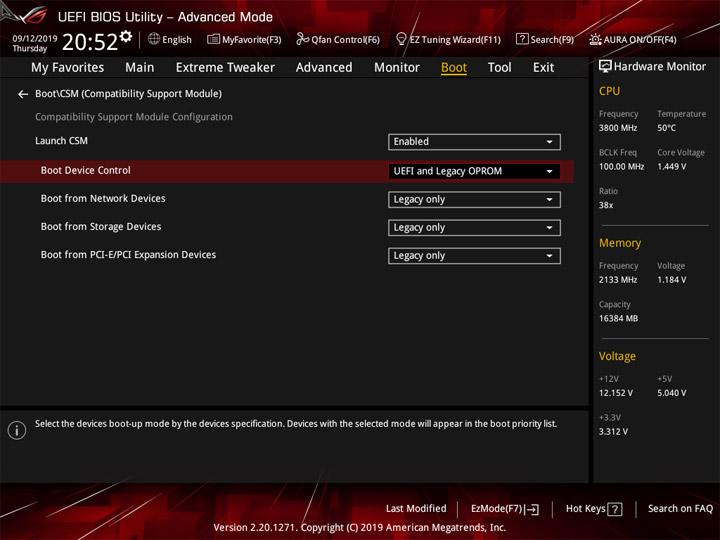Viewport: 720px width, 540px height.
Task: Go back using the left arrow
Action: (23, 94)
